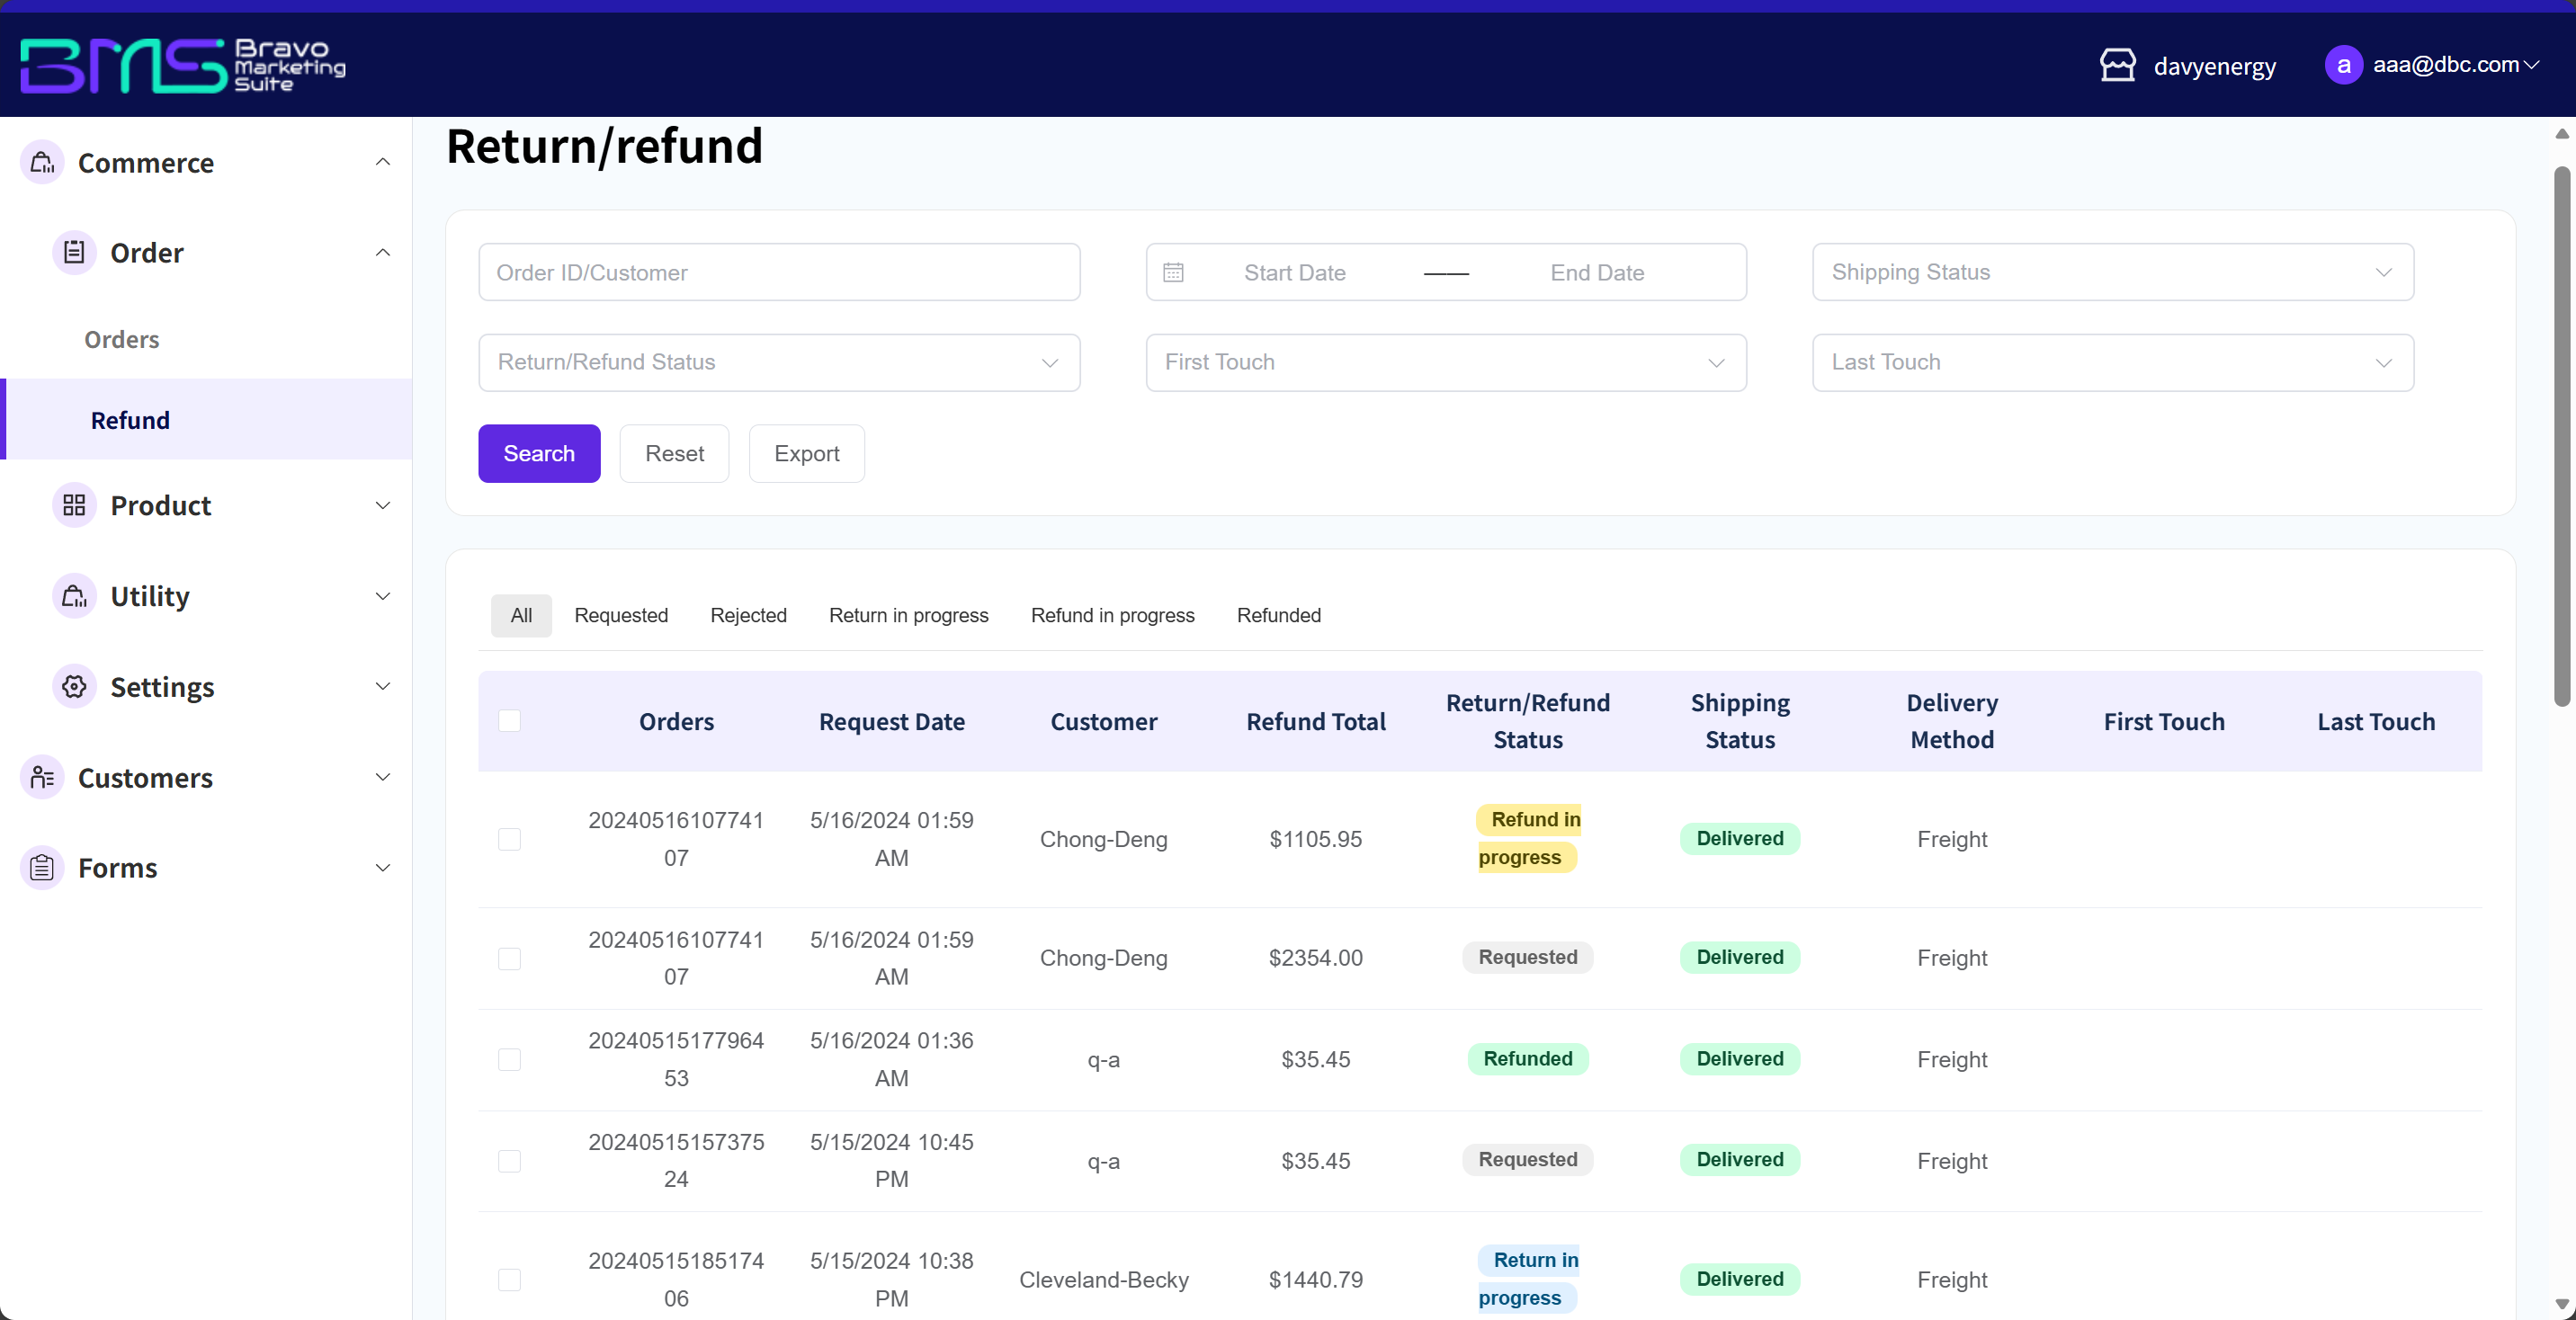Image resolution: width=2576 pixels, height=1320 pixels.
Task: Click the Order clipboard icon
Action: pyautogui.click(x=74, y=252)
